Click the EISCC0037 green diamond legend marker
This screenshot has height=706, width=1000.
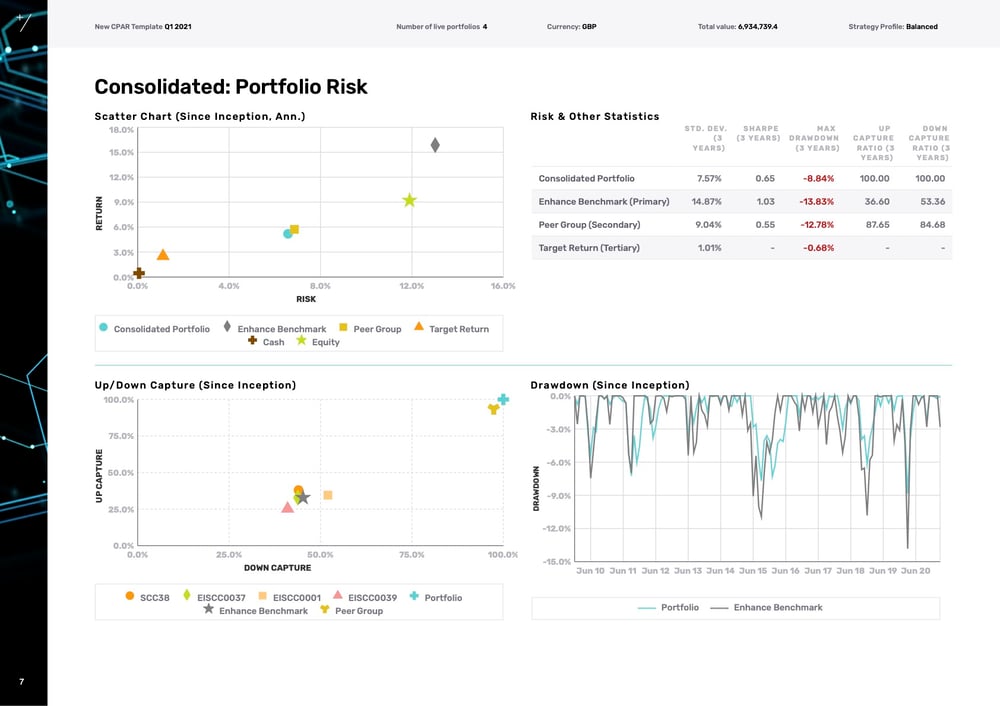coord(187,595)
